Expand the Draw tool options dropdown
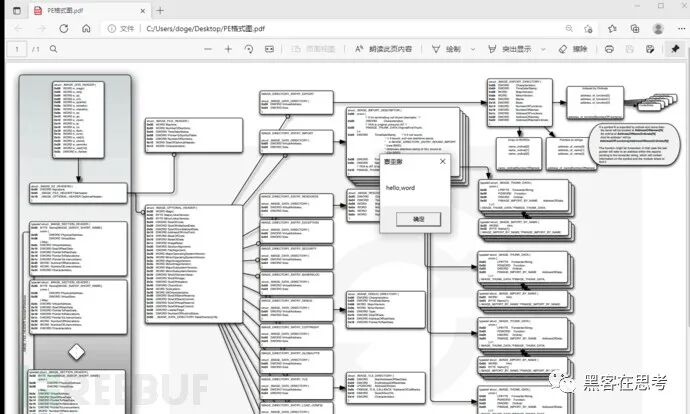The height and width of the screenshot is (414, 690). point(473,49)
